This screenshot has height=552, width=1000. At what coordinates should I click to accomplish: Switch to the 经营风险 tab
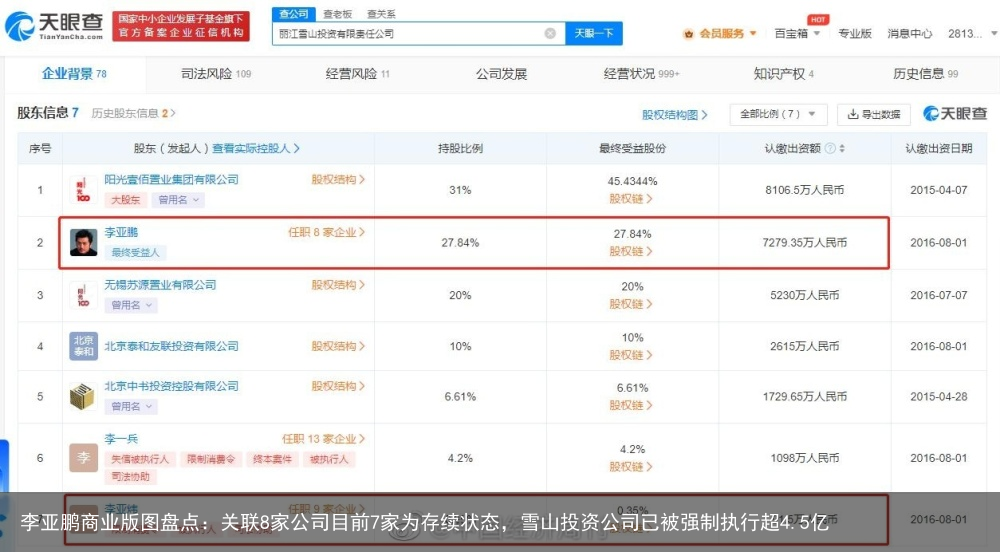pos(357,74)
